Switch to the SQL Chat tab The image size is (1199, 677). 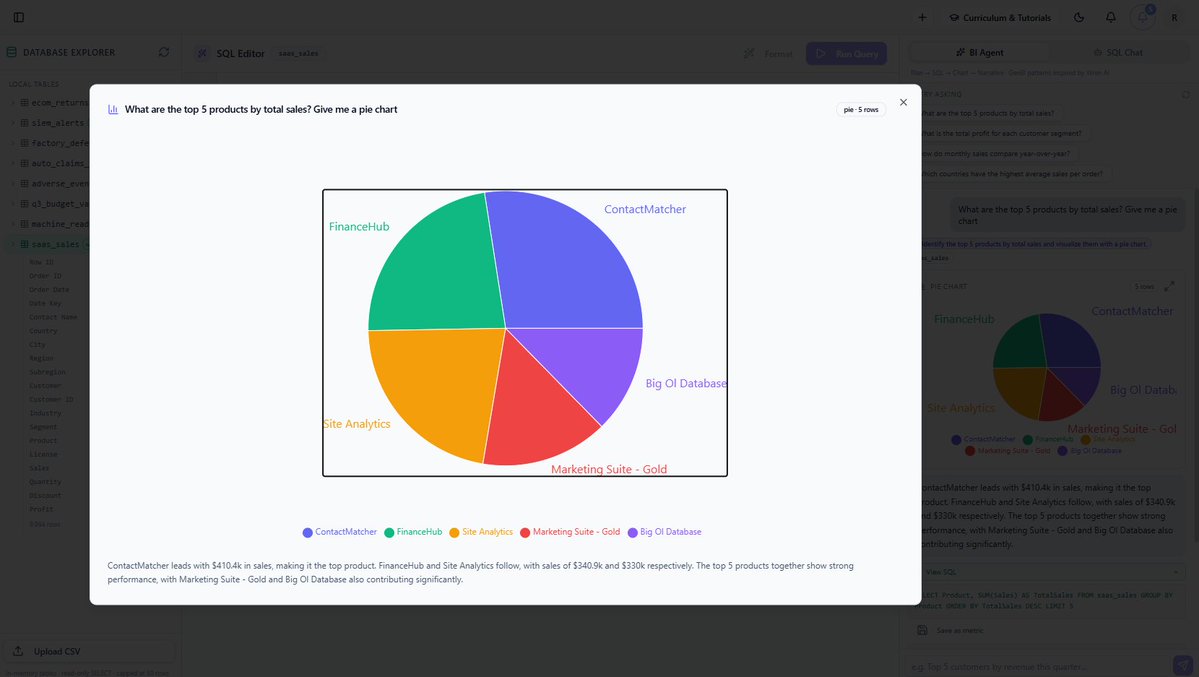tap(1118, 53)
